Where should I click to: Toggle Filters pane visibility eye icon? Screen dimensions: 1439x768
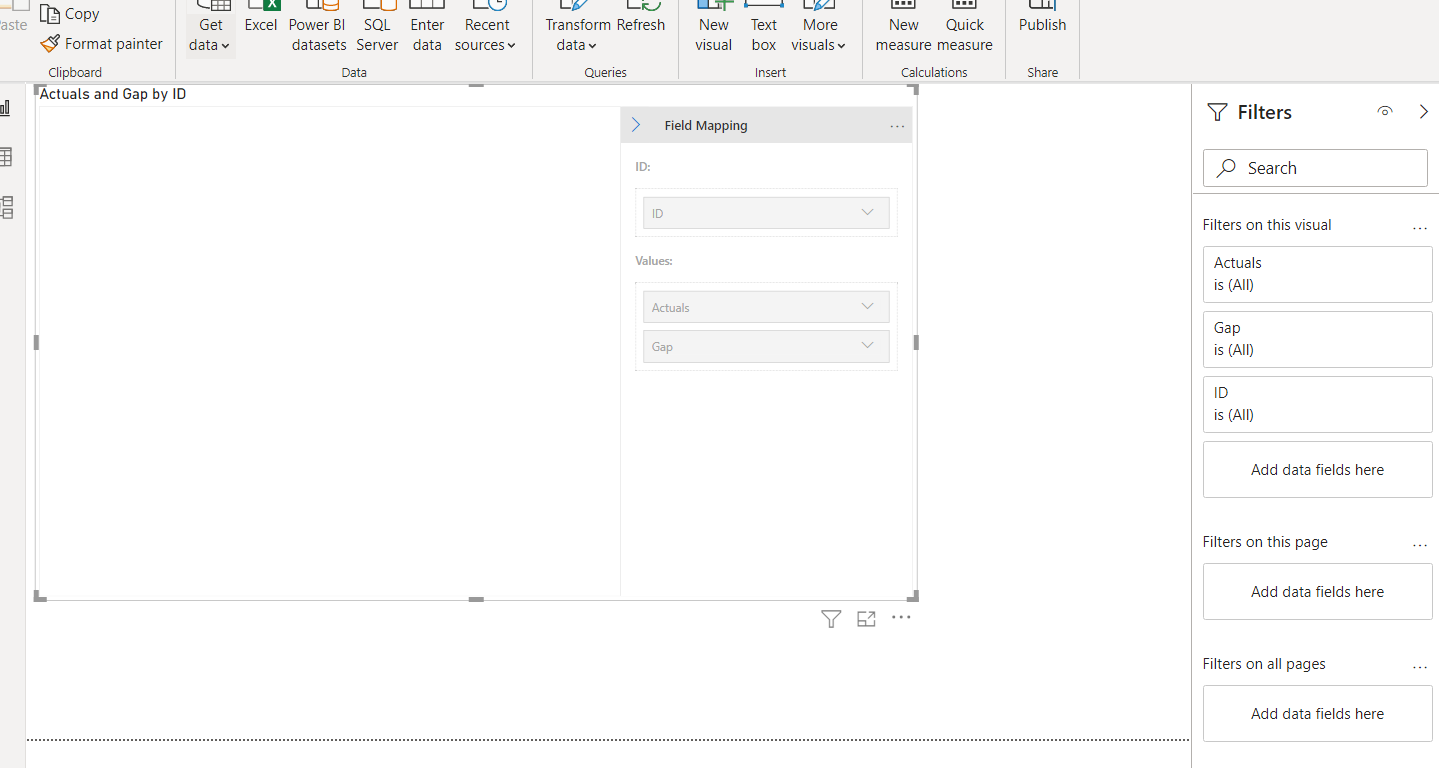[x=1385, y=112]
